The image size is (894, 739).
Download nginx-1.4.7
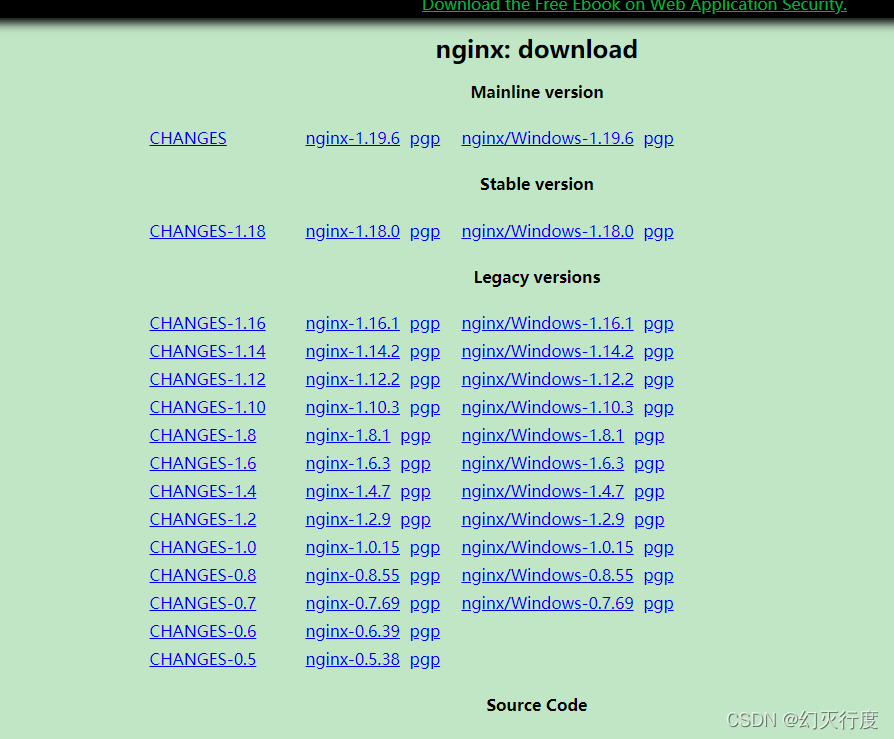(348, 491)
